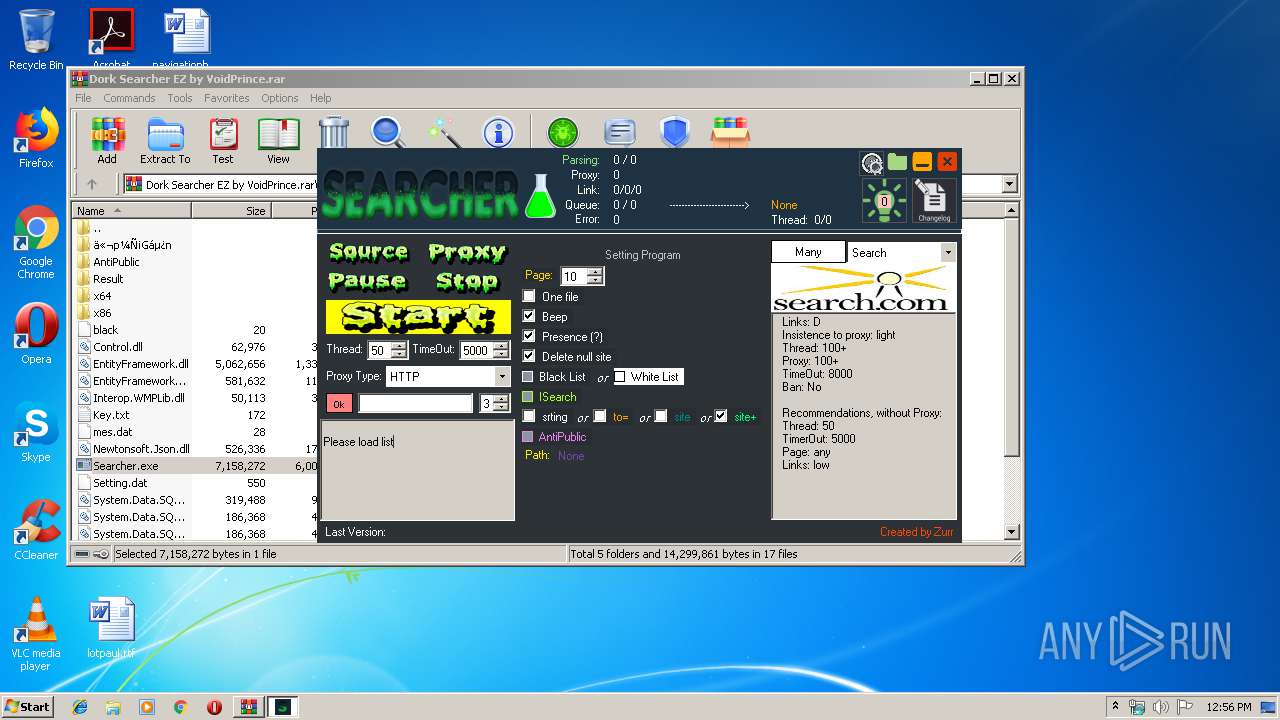Click the Proxy button
The height and width of the screenshot is (720, 1280).
(467, 252)
